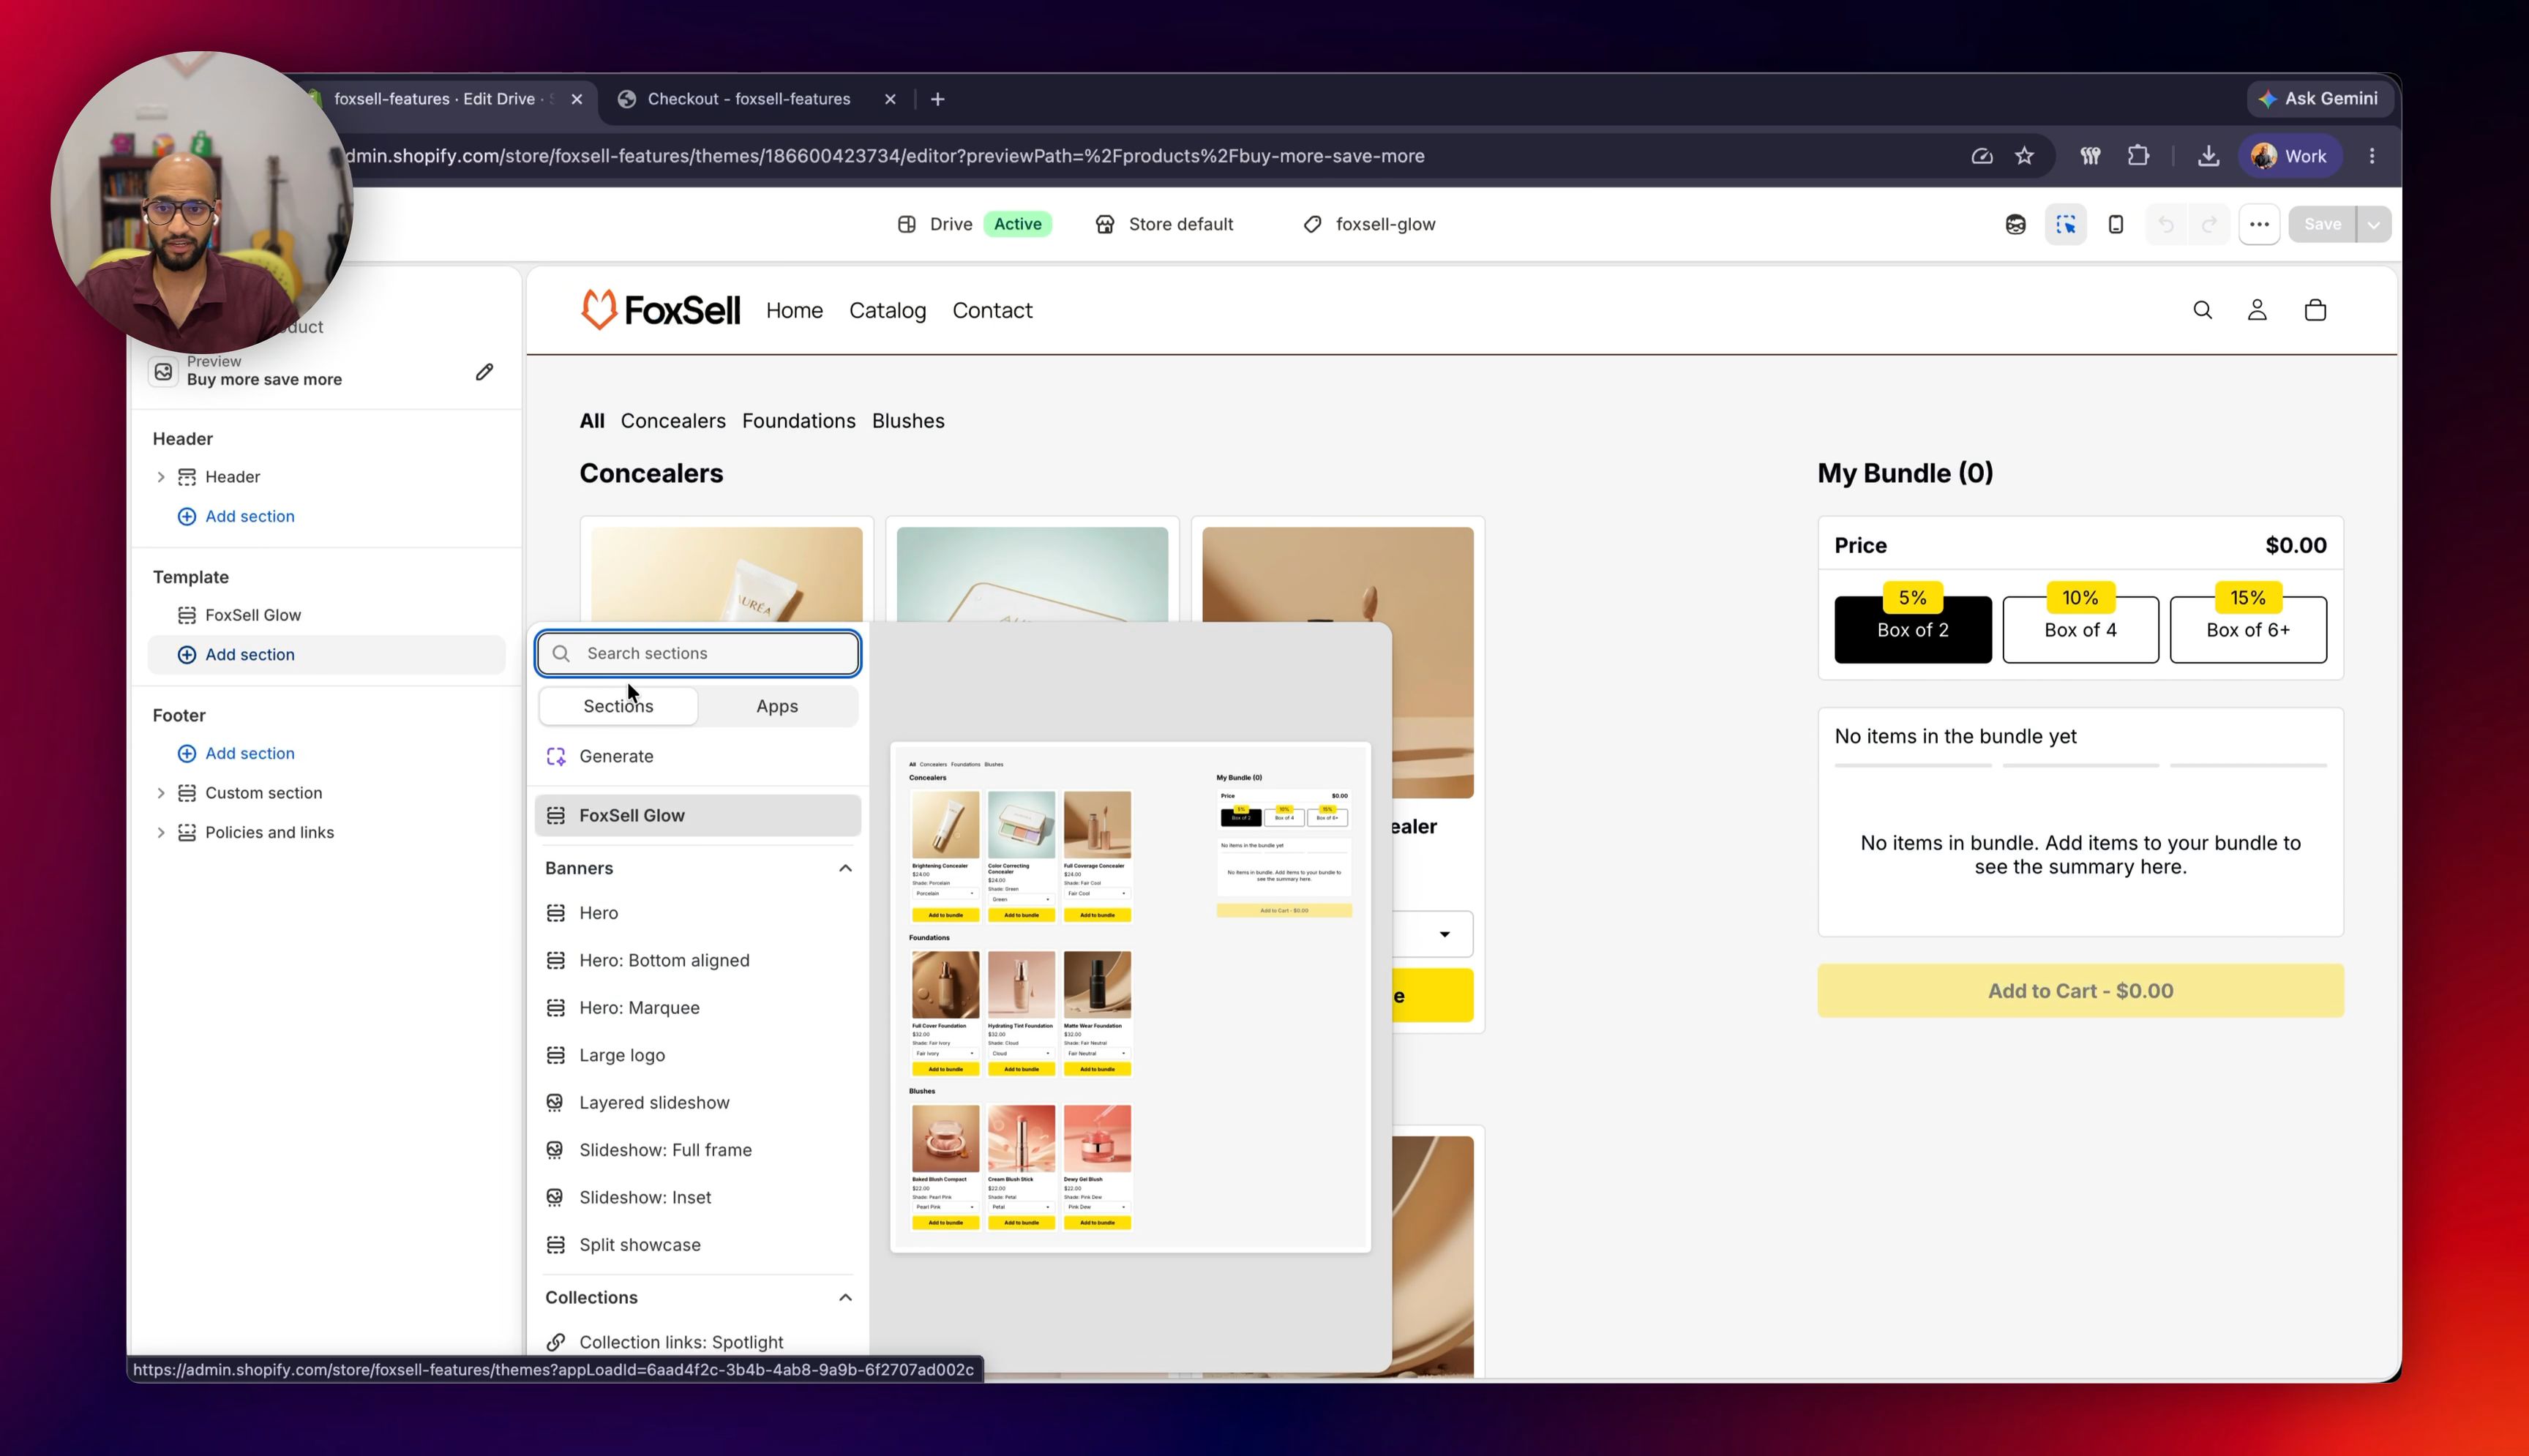Click the Save button
This screenshot has height=1456, width=2529.
pyautogui.click(x=2322, y=224)
